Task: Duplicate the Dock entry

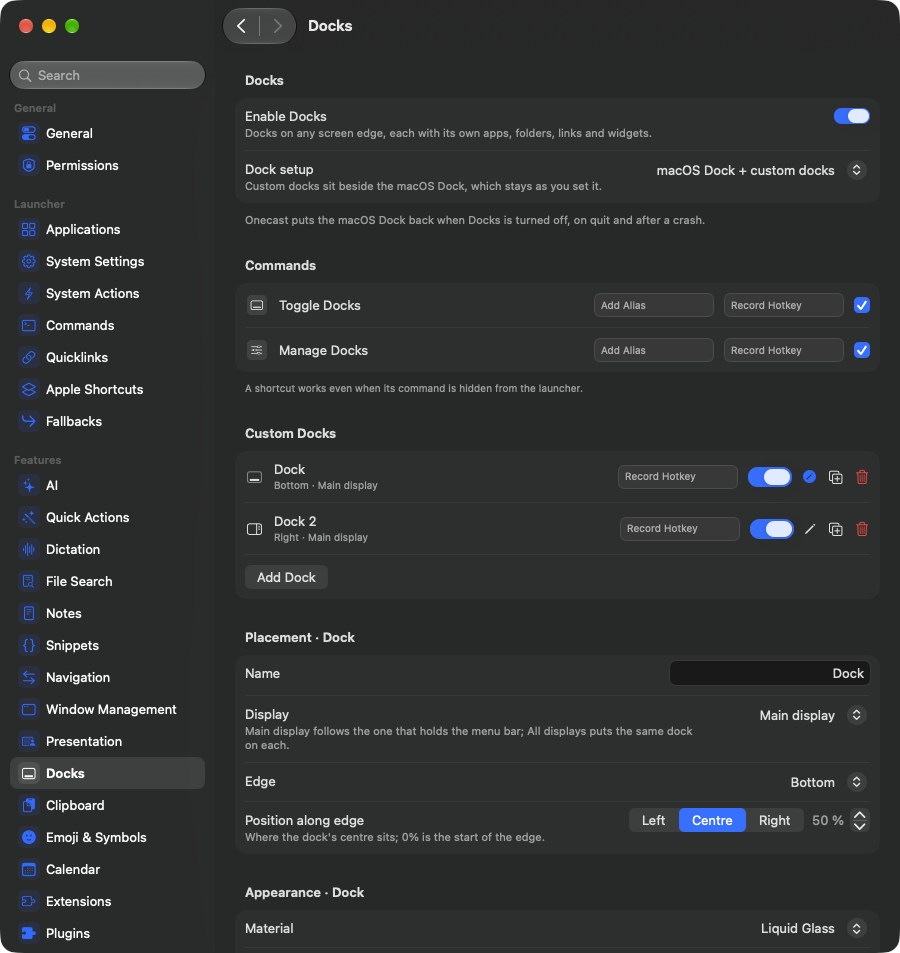Action: 836,477
